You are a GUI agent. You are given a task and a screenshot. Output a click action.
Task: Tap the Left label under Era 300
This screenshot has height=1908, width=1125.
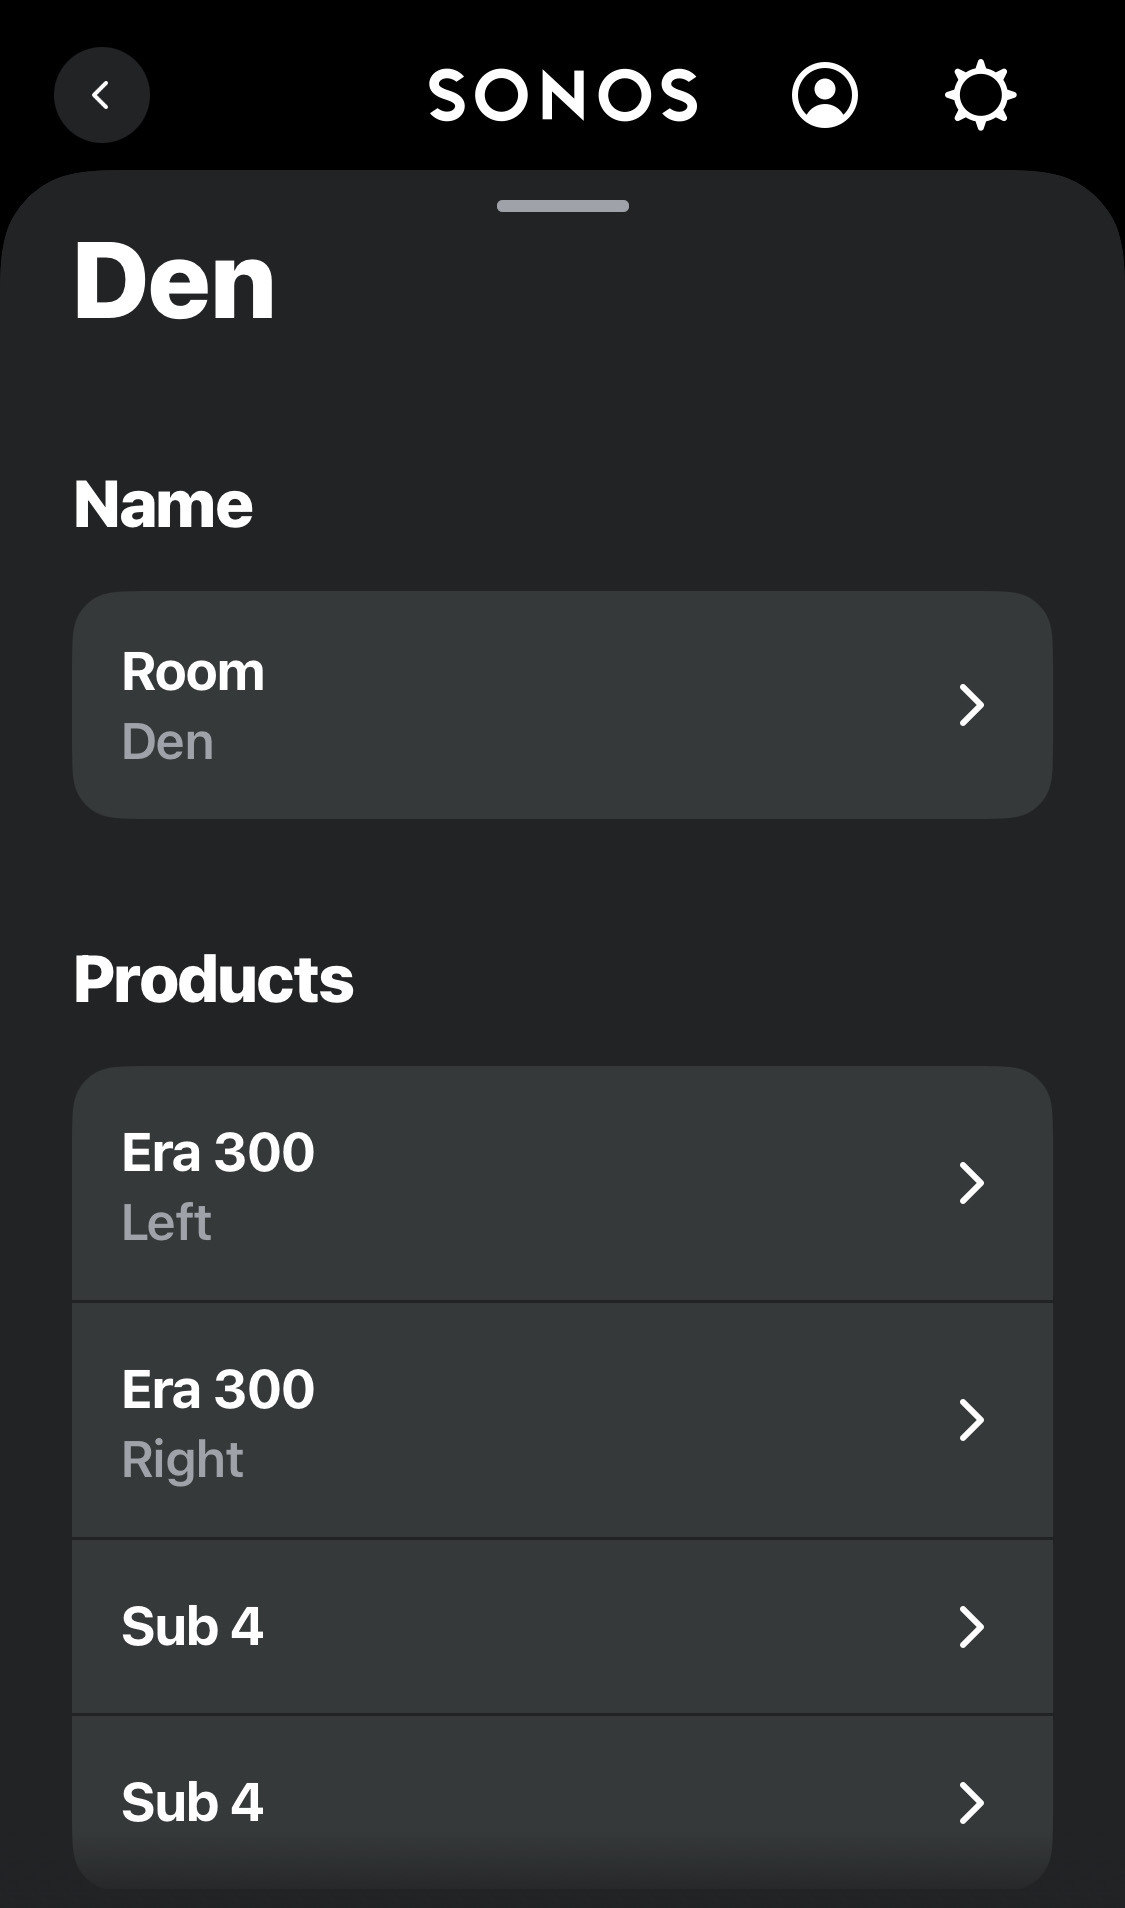click(x=166, y=1222)
